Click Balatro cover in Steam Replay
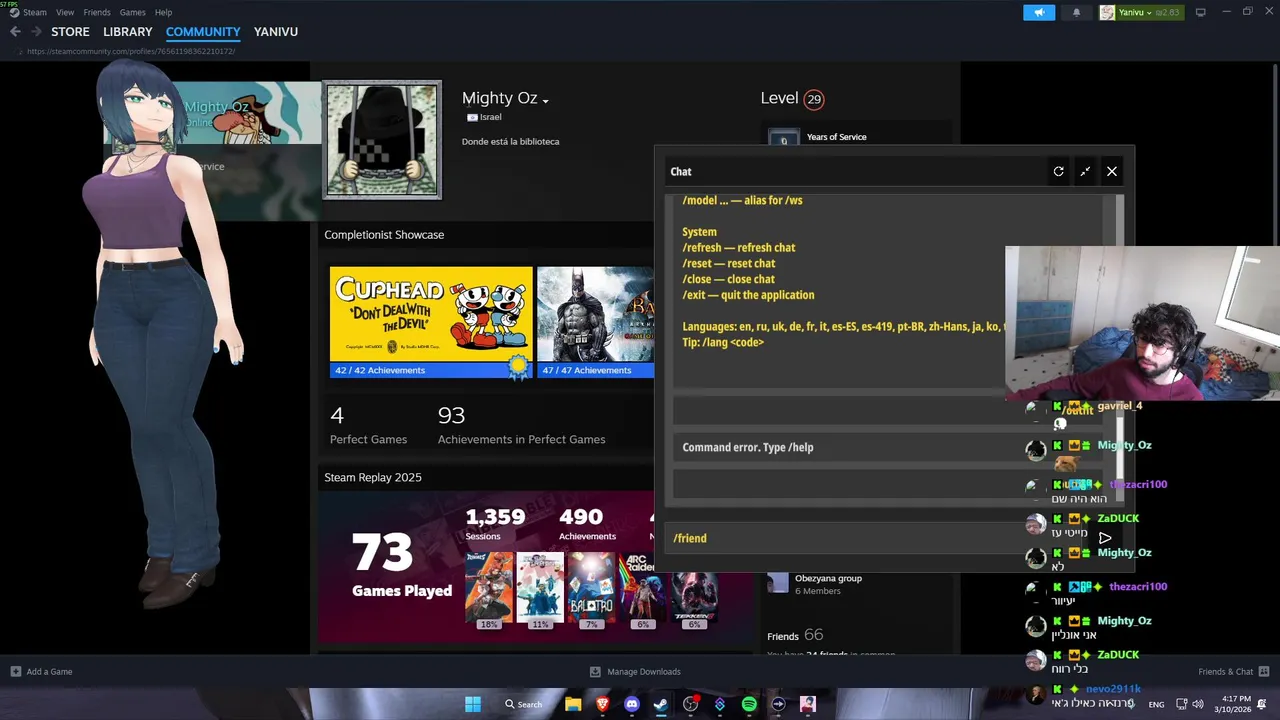This screenshot has width=1280, height=720. [591, 585]
